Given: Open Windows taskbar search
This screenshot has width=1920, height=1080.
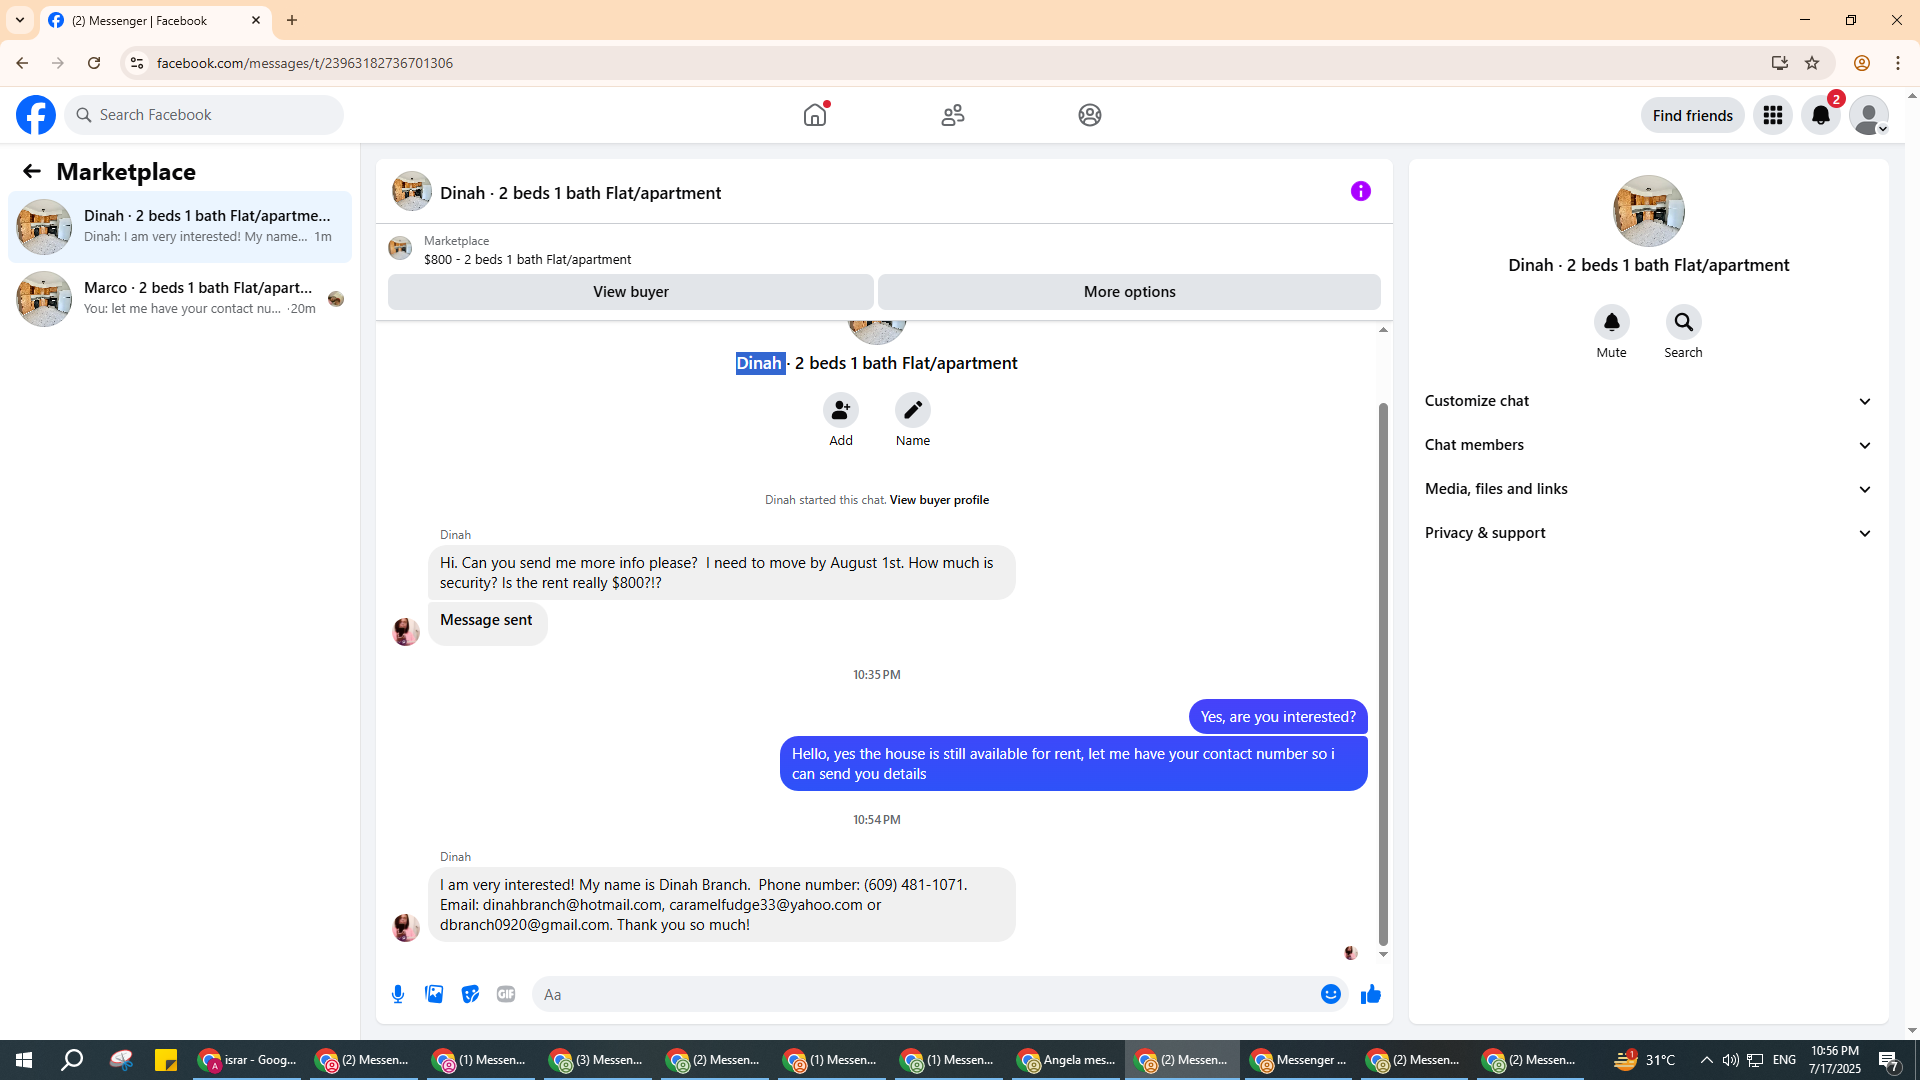Looking at the screenshot, I should point(72,1060).
